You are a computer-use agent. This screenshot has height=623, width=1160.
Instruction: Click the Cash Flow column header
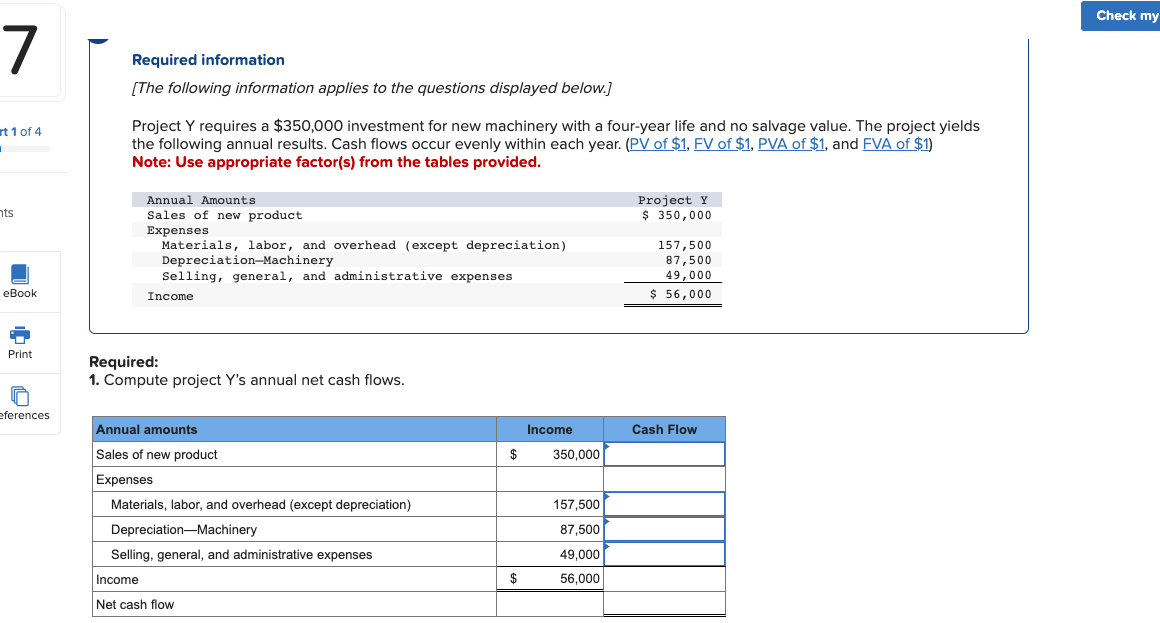pos(664,430)
